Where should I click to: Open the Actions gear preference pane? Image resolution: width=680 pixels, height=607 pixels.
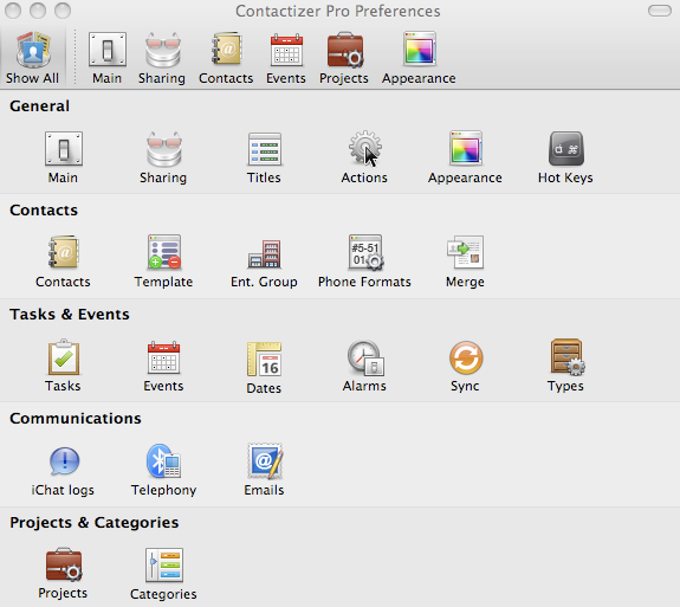(x=364, y=157)
